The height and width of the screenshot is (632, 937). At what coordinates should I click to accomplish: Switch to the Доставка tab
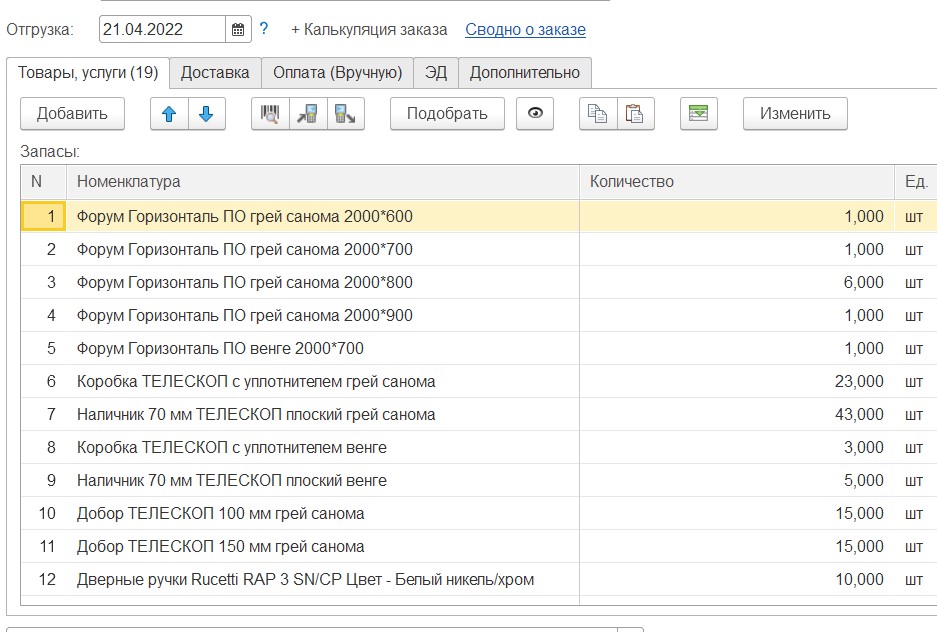[x=215, y=72]
